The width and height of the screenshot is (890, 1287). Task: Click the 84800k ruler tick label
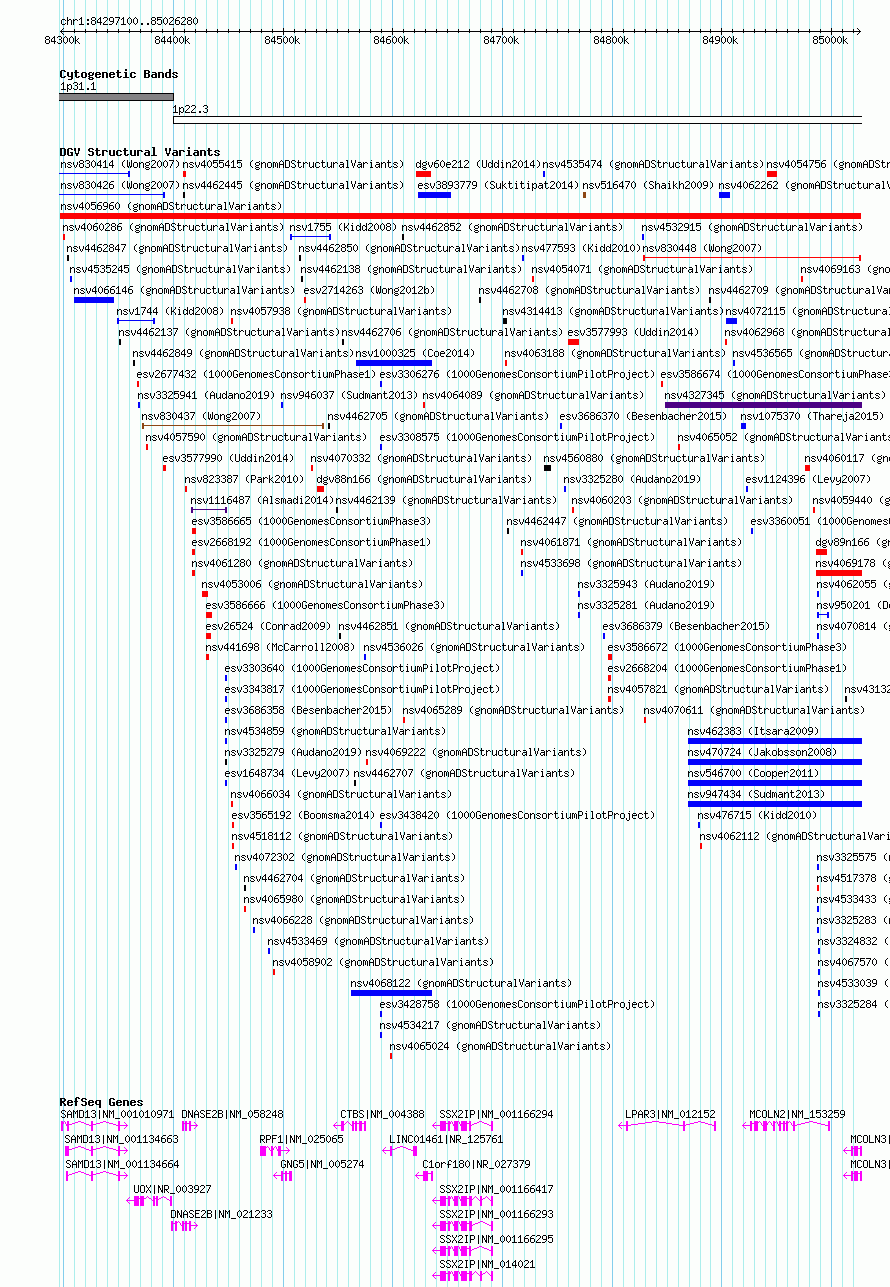[x=610, y=40]
